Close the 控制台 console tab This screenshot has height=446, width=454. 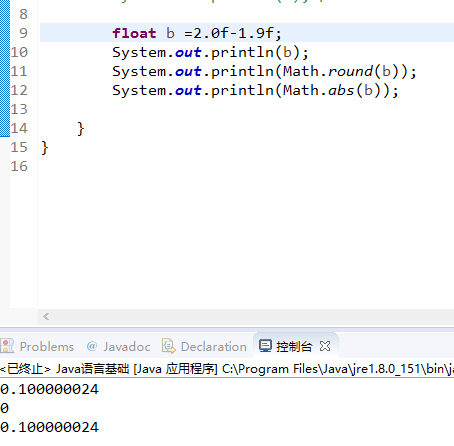click(325, 346)
